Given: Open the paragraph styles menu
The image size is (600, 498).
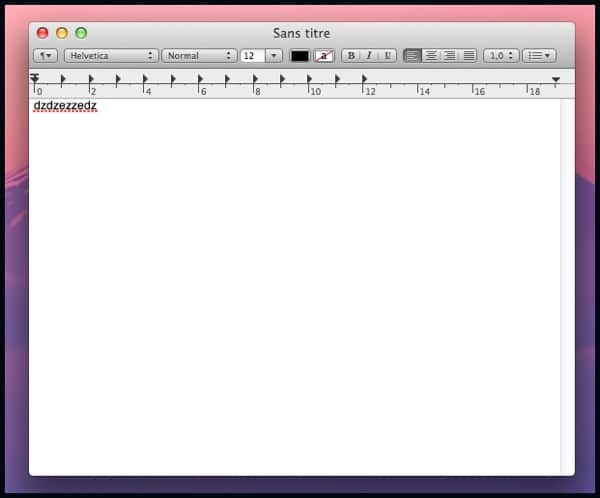Looking at the screenshot, I should click(46, 56).
